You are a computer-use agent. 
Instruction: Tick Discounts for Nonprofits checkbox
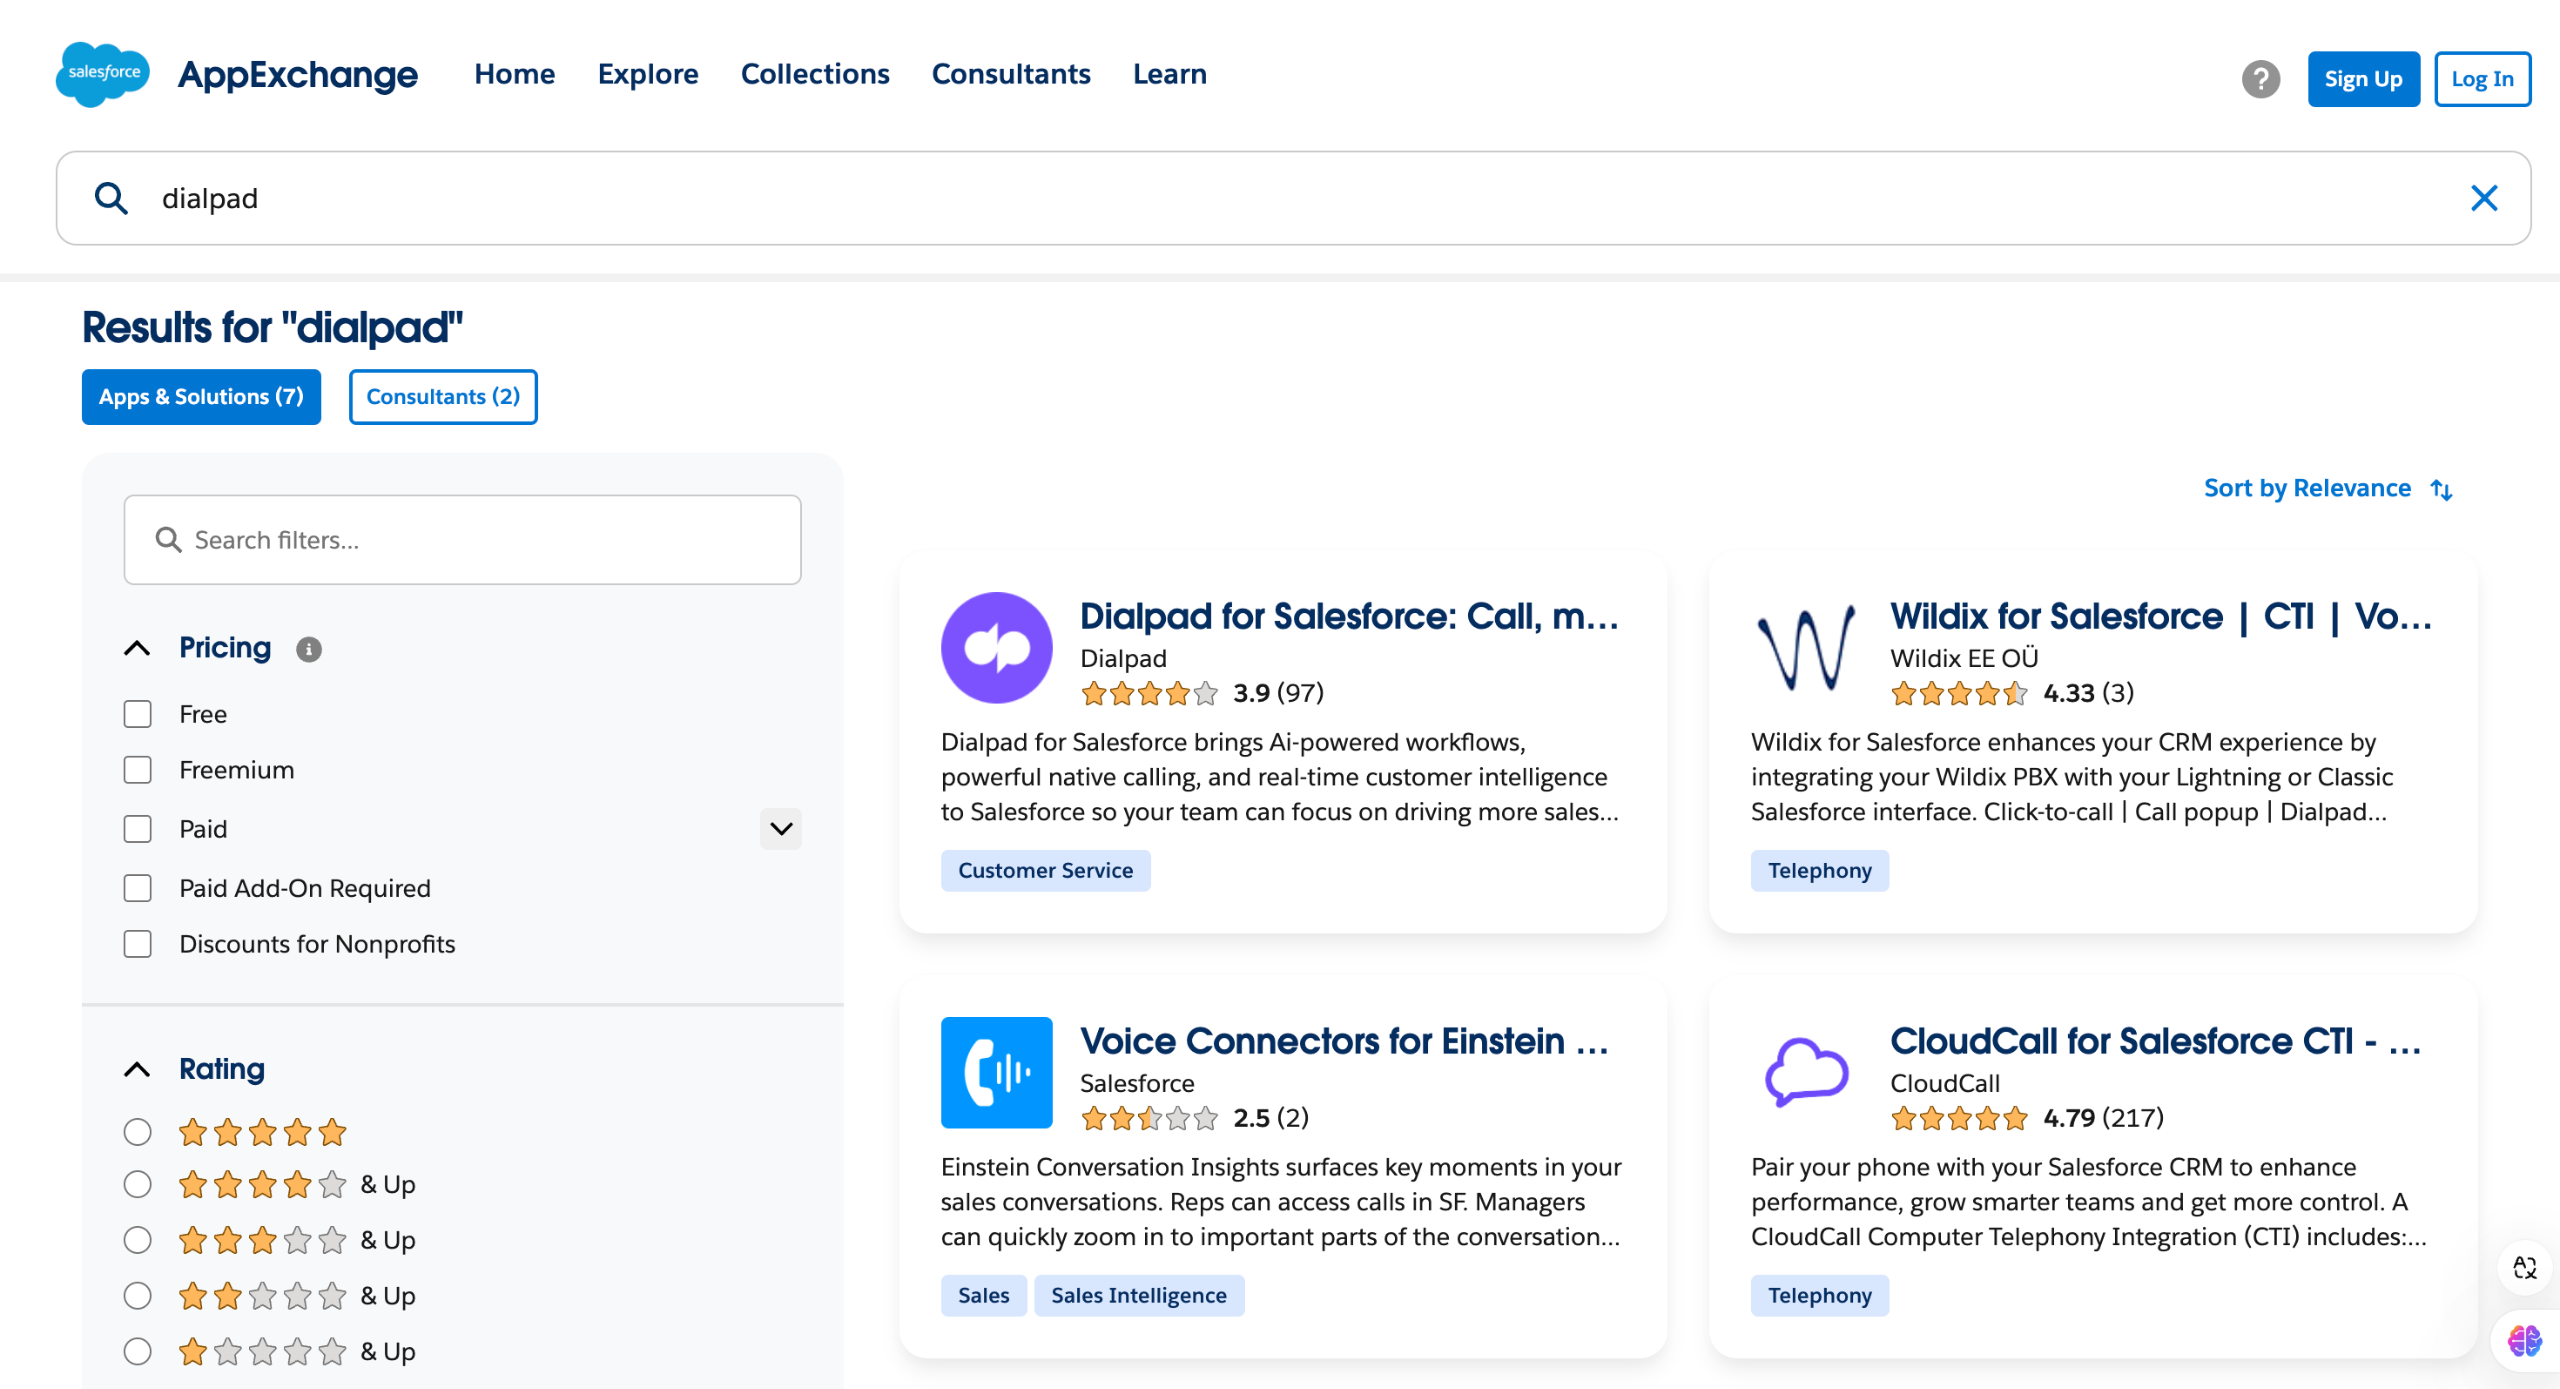tap(138, 944)
